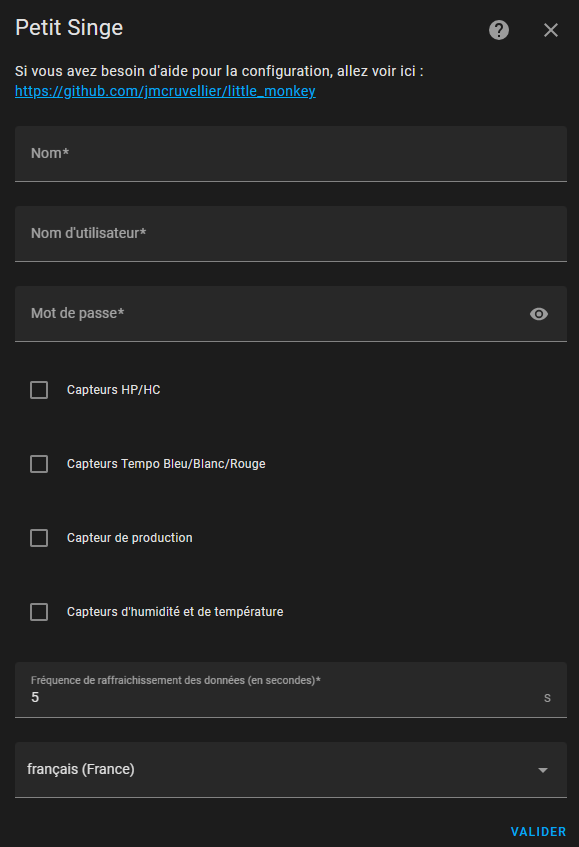Click the Capteurs Tempo Bleu/Blanc/Rouge label

coord(166,464)
